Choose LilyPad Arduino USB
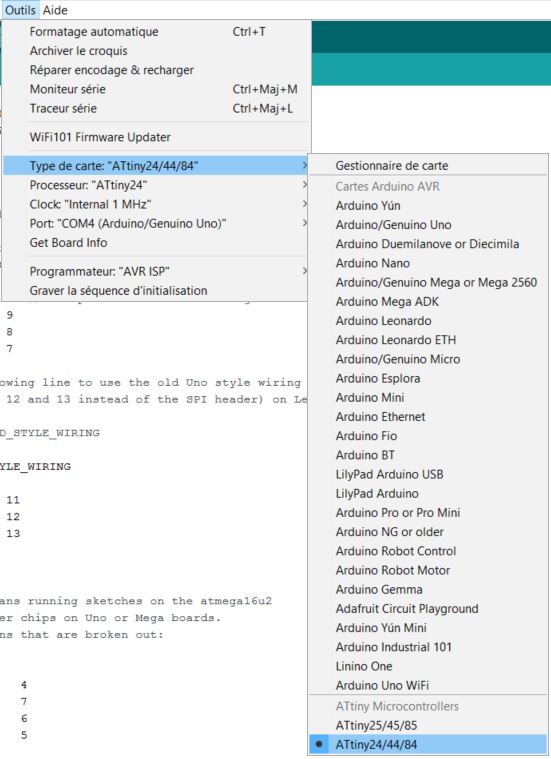The width and height of the screenshot is (551, 759). pyautogui.click(x=428, y=474)
